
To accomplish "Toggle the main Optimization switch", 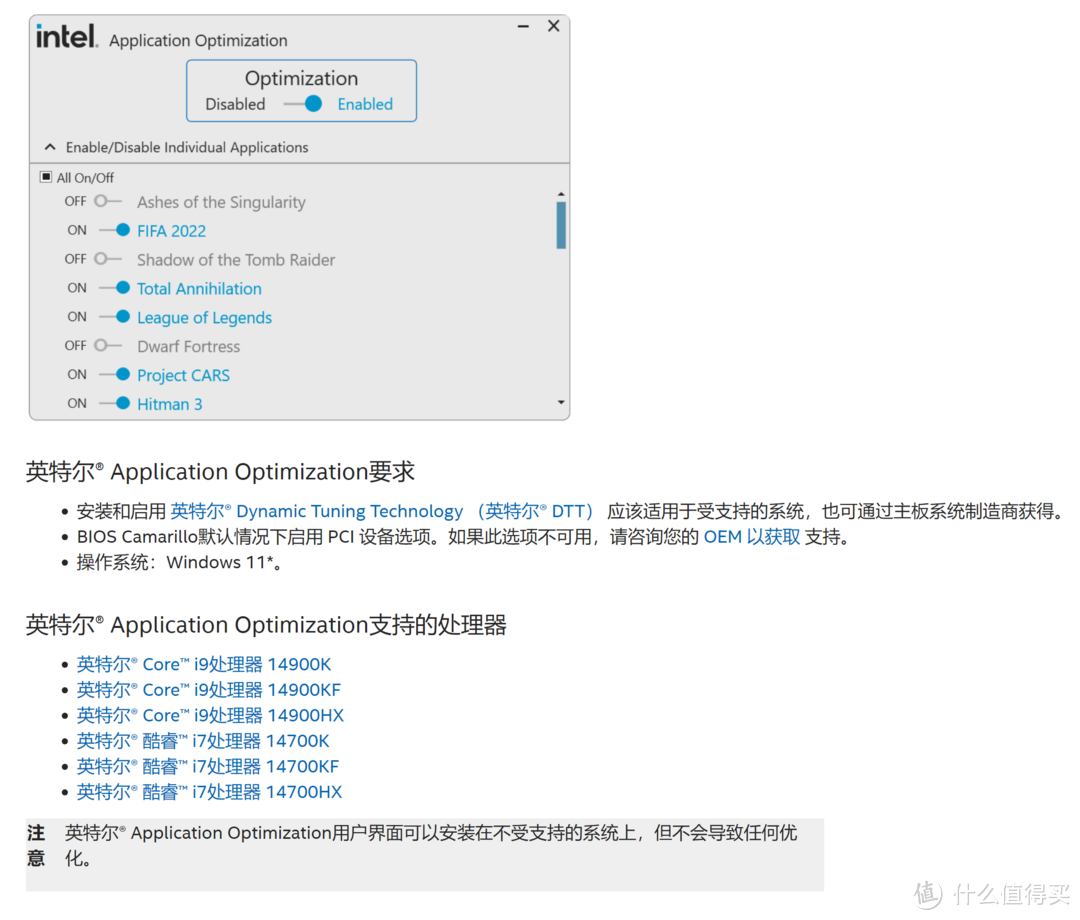I will point(304,104).
